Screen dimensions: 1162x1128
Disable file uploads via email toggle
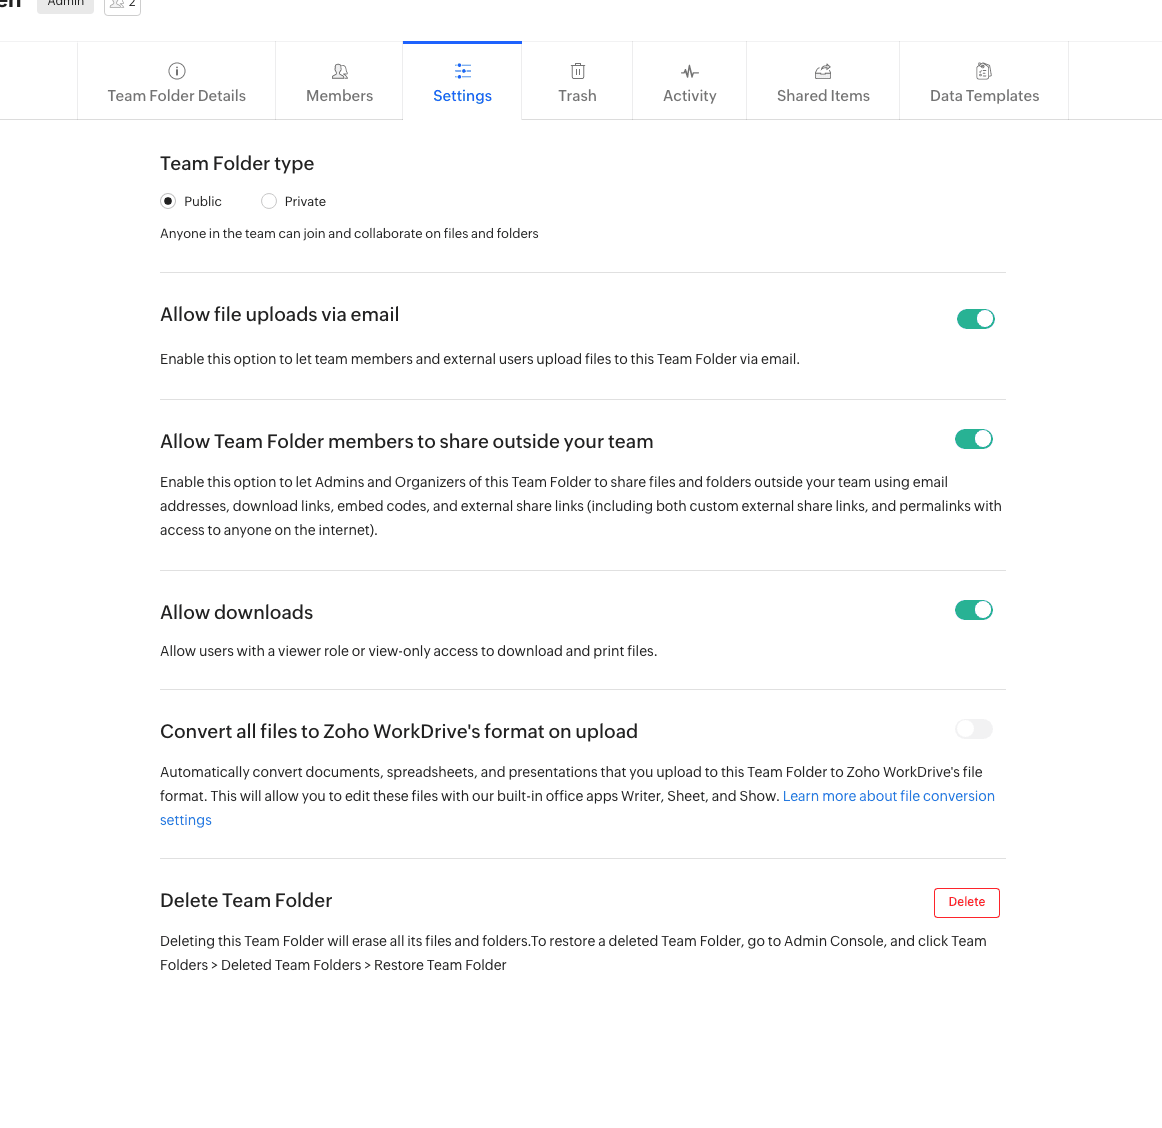(x=975, y=319)
